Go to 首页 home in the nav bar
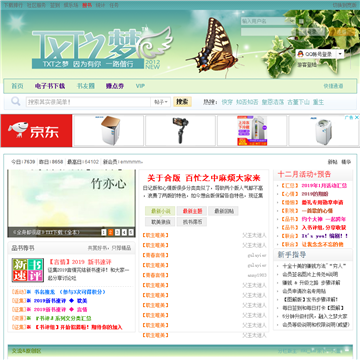 coord(17,86)
